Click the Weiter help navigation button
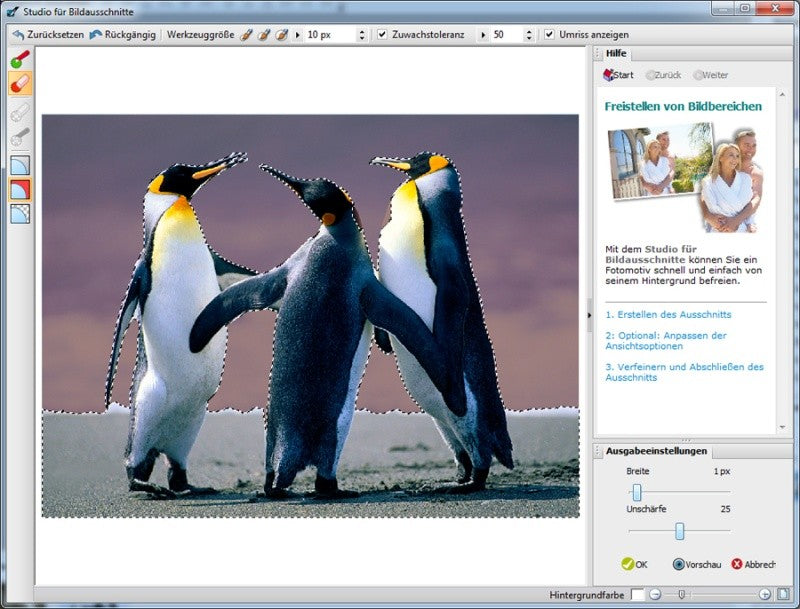Viewport: 800px width, 609px height. point(711,75)
